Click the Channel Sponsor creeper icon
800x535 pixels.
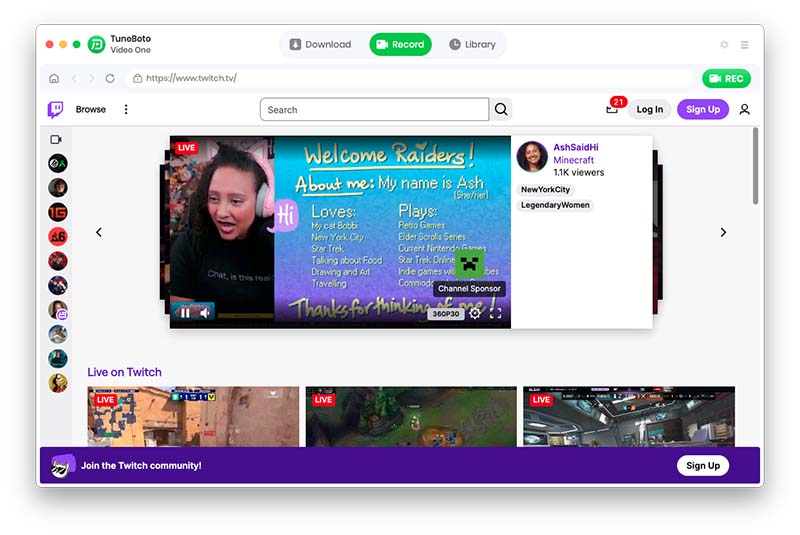pyautogui.click(x=469, y=264)
